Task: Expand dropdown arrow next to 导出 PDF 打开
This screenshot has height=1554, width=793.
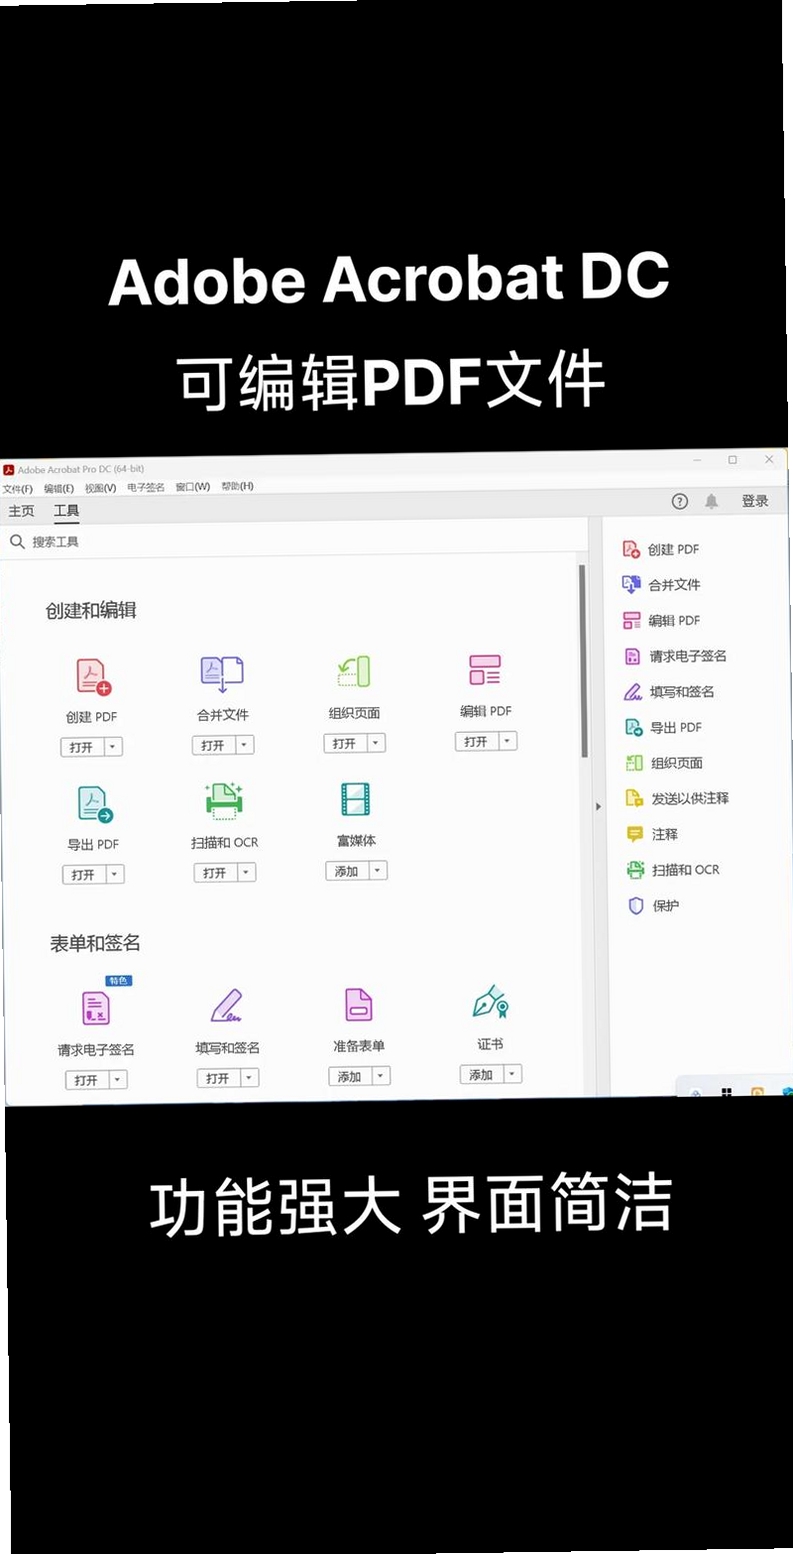Action: [x=116, y=874]
